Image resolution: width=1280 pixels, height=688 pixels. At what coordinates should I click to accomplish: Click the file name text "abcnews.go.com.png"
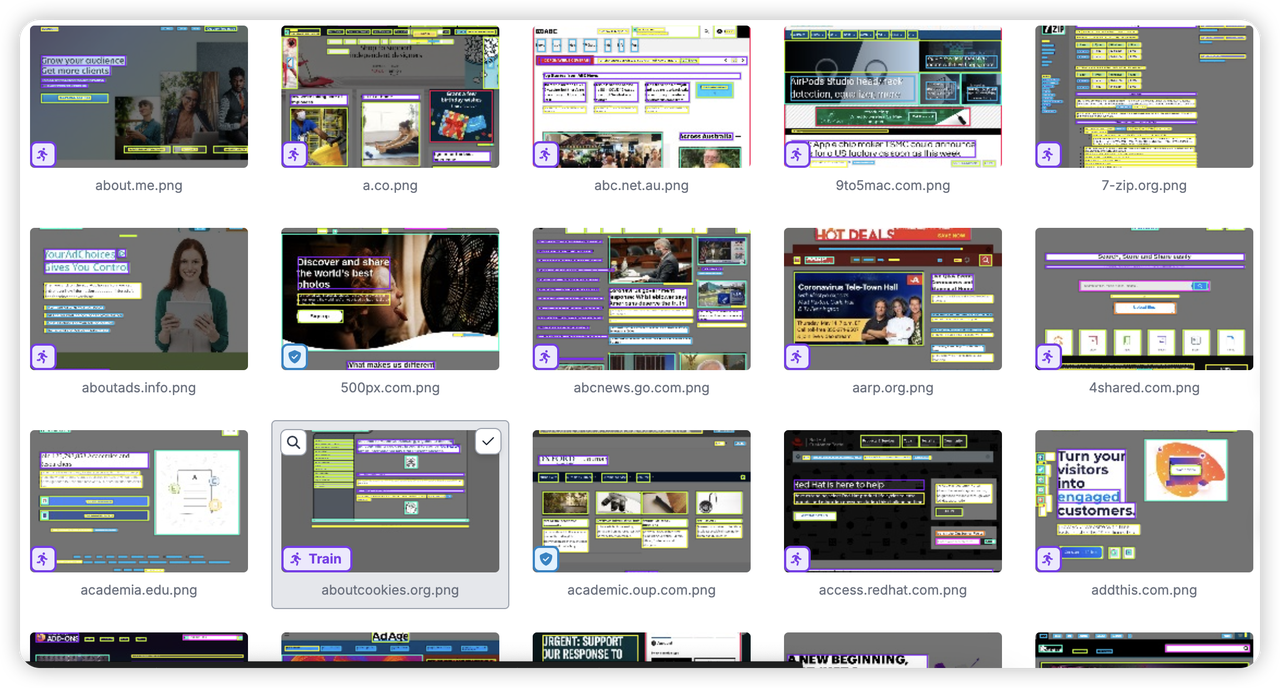(x=642, y=388)
